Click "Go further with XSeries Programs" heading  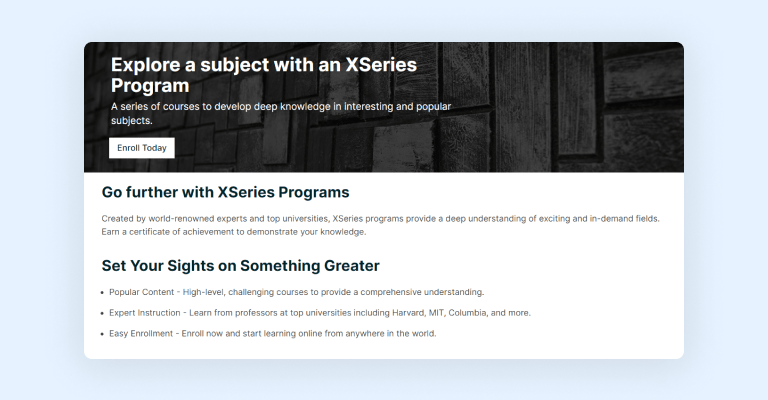point(225,192)
